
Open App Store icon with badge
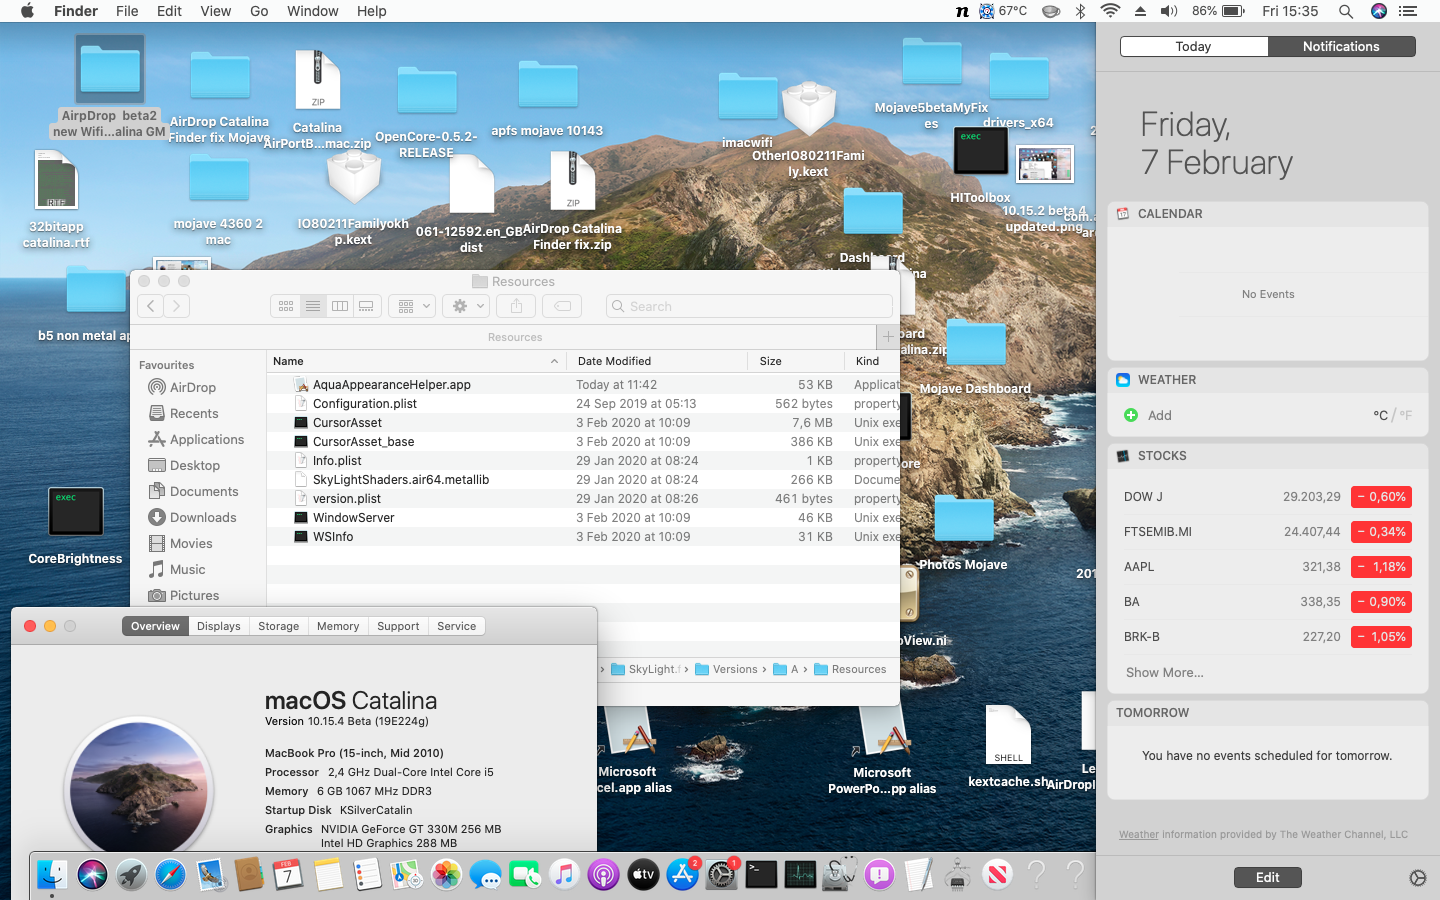pyautogui.click(x=682, y=875)
